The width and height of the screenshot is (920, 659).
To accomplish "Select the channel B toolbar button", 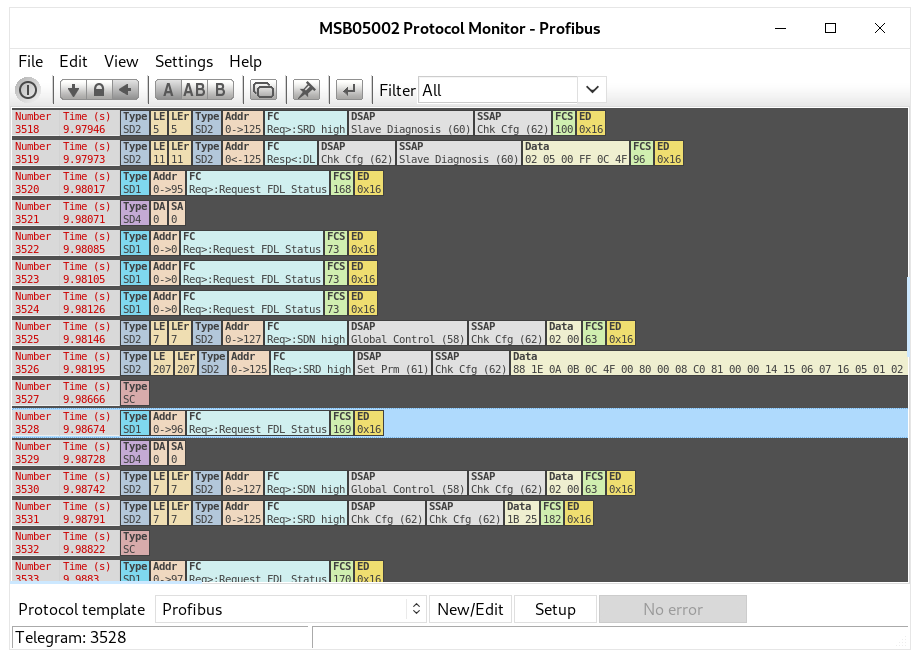I will (221, 90).
